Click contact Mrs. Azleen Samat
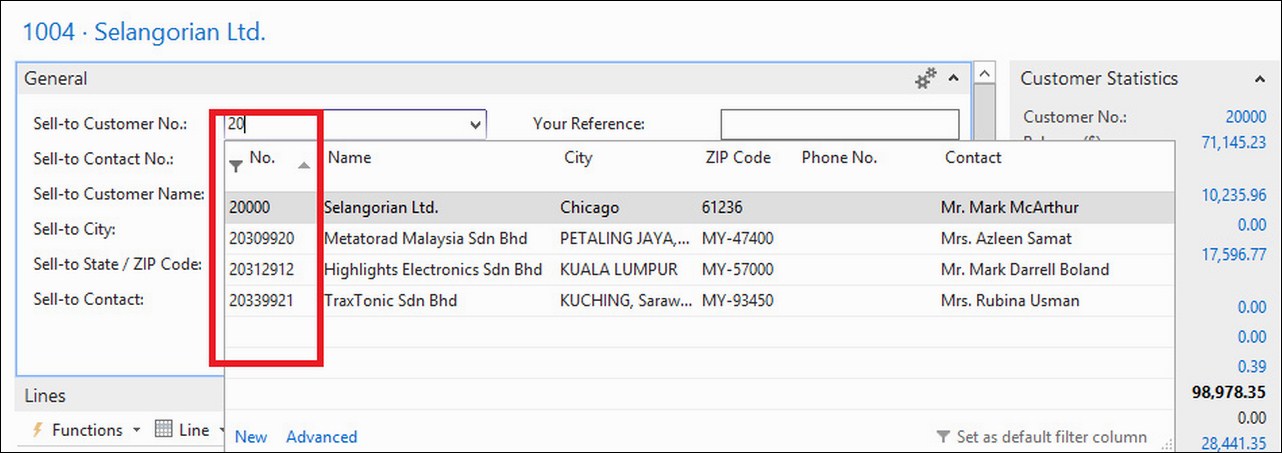Image resolution: width=1282 pixels, height=453 pixels. click(x=1006, y=239)
